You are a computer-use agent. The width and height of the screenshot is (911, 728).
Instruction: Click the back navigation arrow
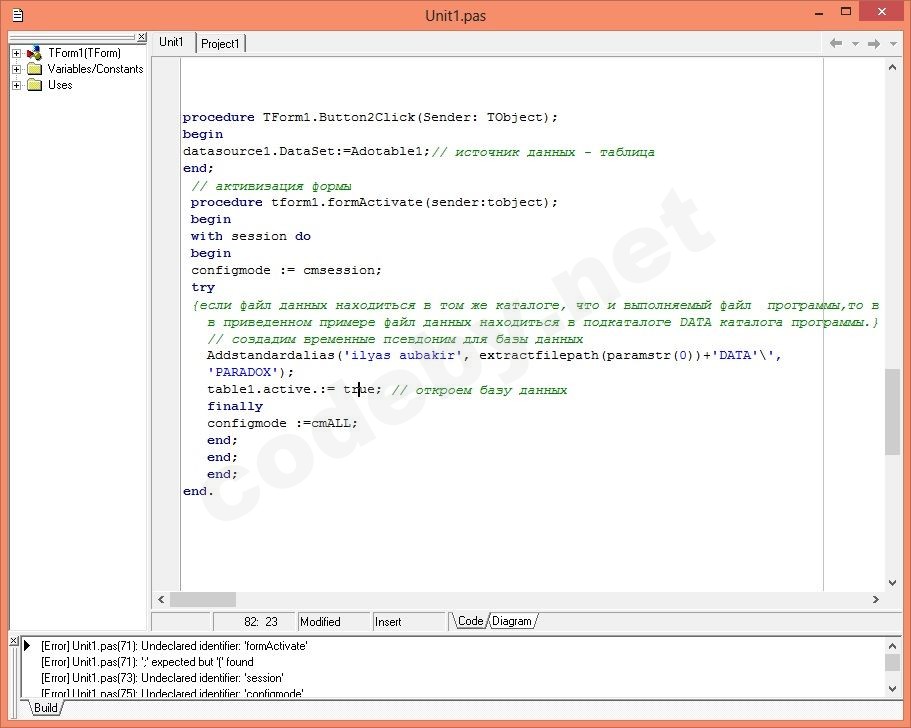836,43
